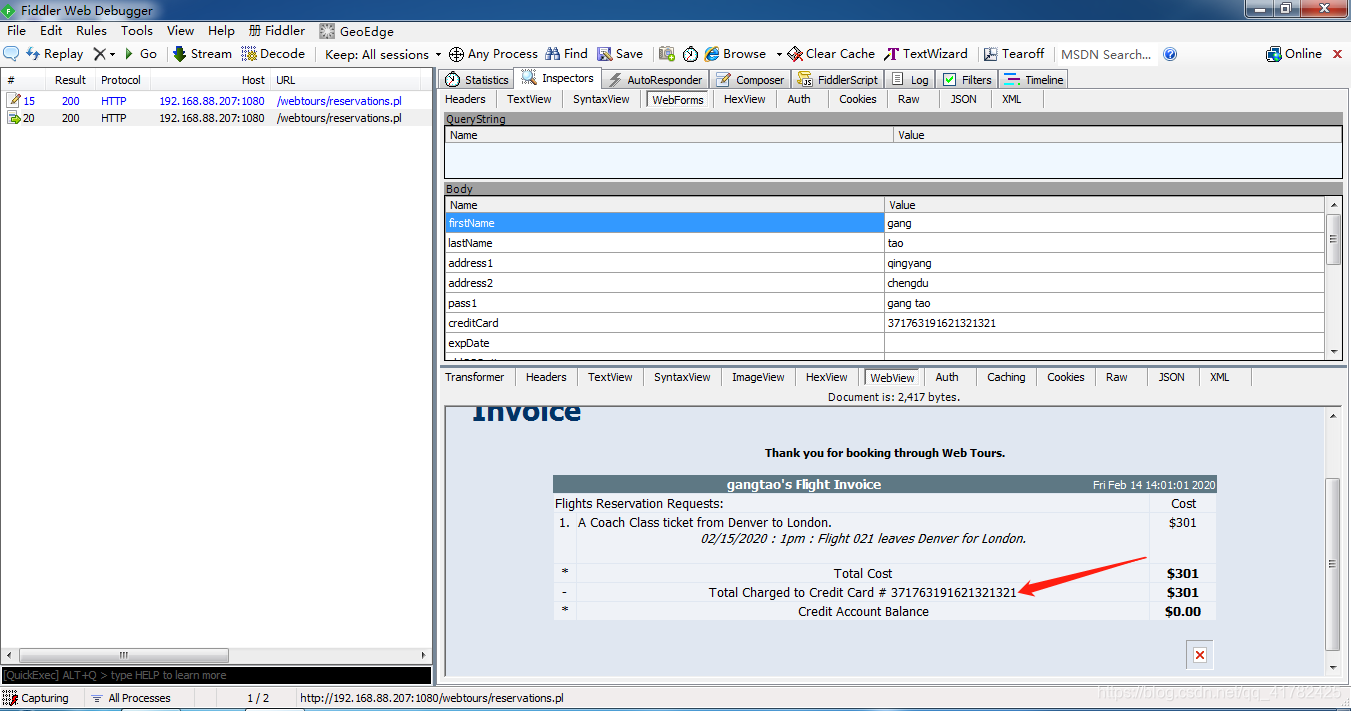Open the View menu
Viewport: 1351px width, 711px height.
(x=181, y=31)
